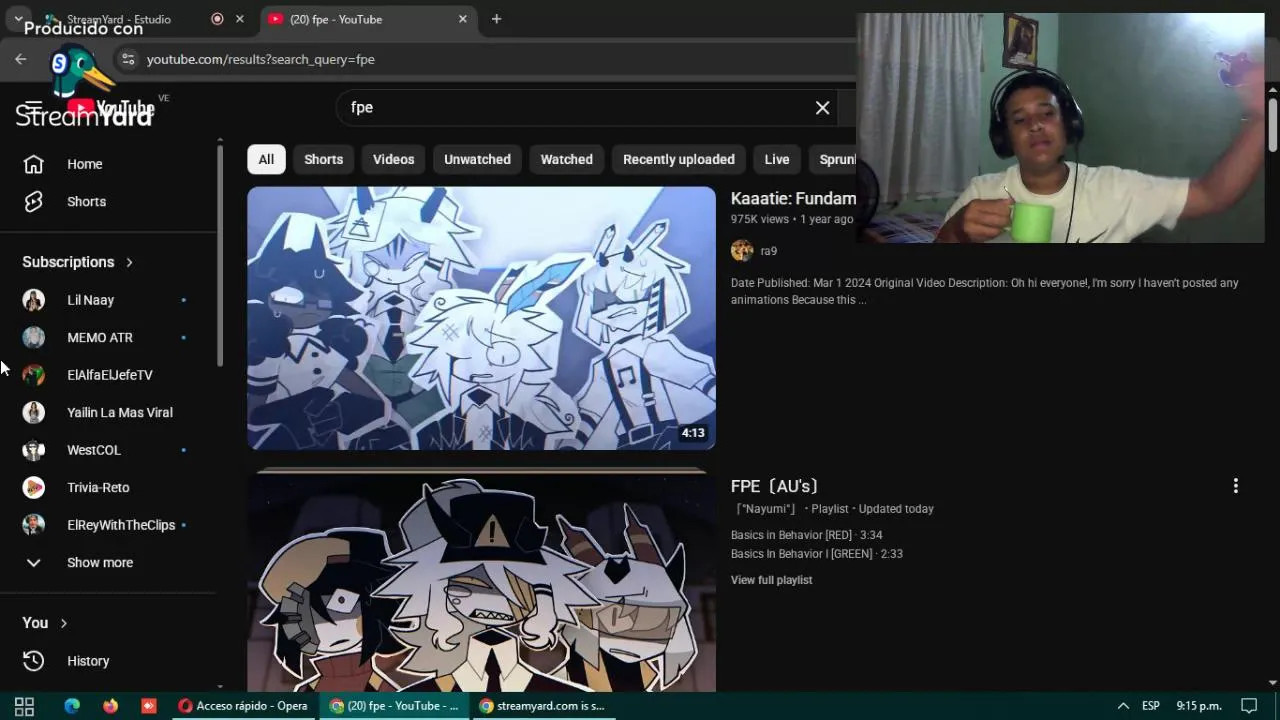
Task: Open more options for FPE (AU's) playlist
Action: [1235, 486]
